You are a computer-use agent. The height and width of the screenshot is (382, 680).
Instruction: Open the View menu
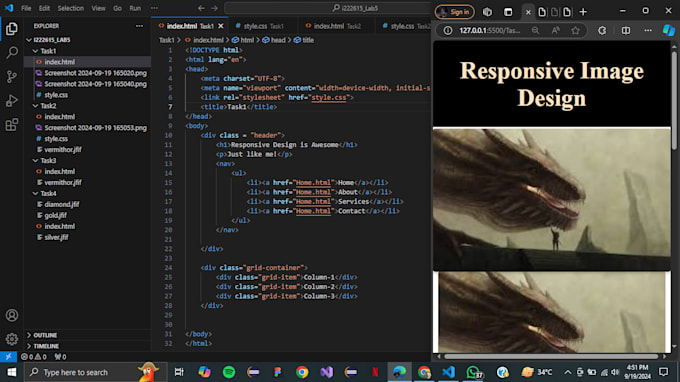coord(98,8)
